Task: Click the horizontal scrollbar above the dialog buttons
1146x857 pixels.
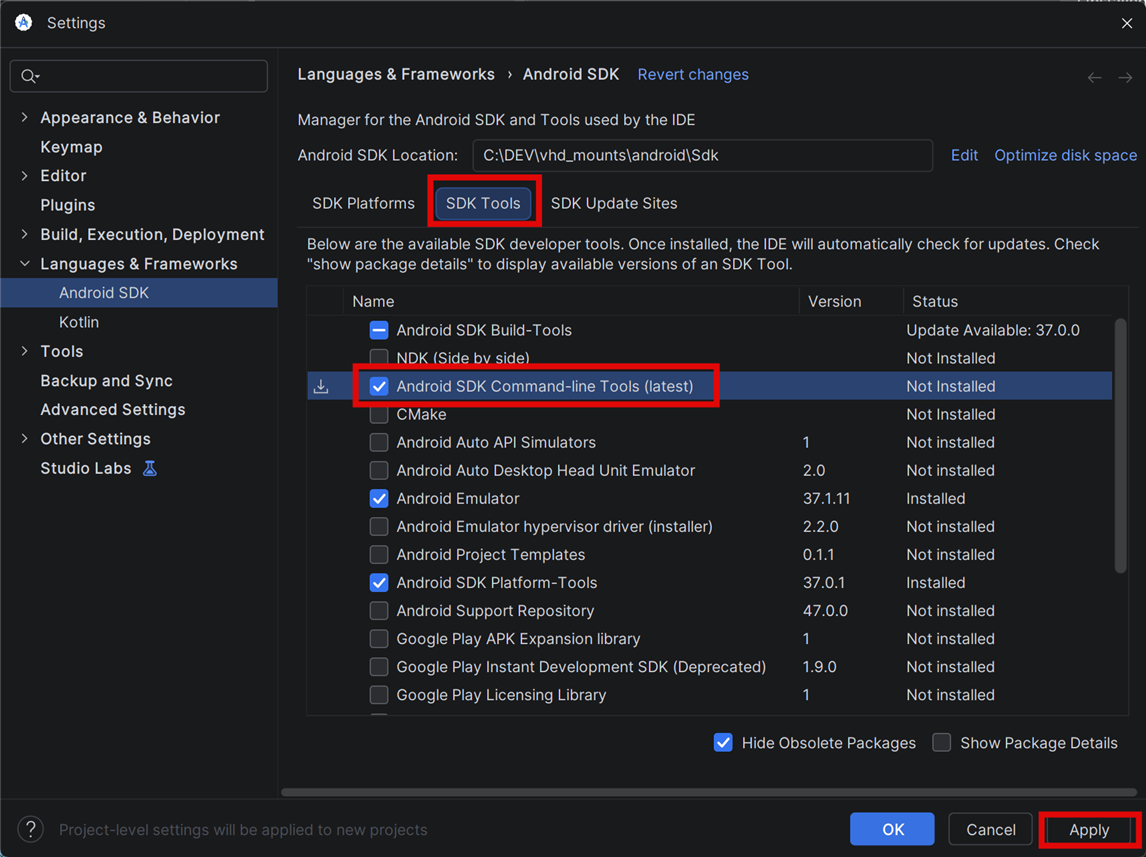Action: coord(709,792)
